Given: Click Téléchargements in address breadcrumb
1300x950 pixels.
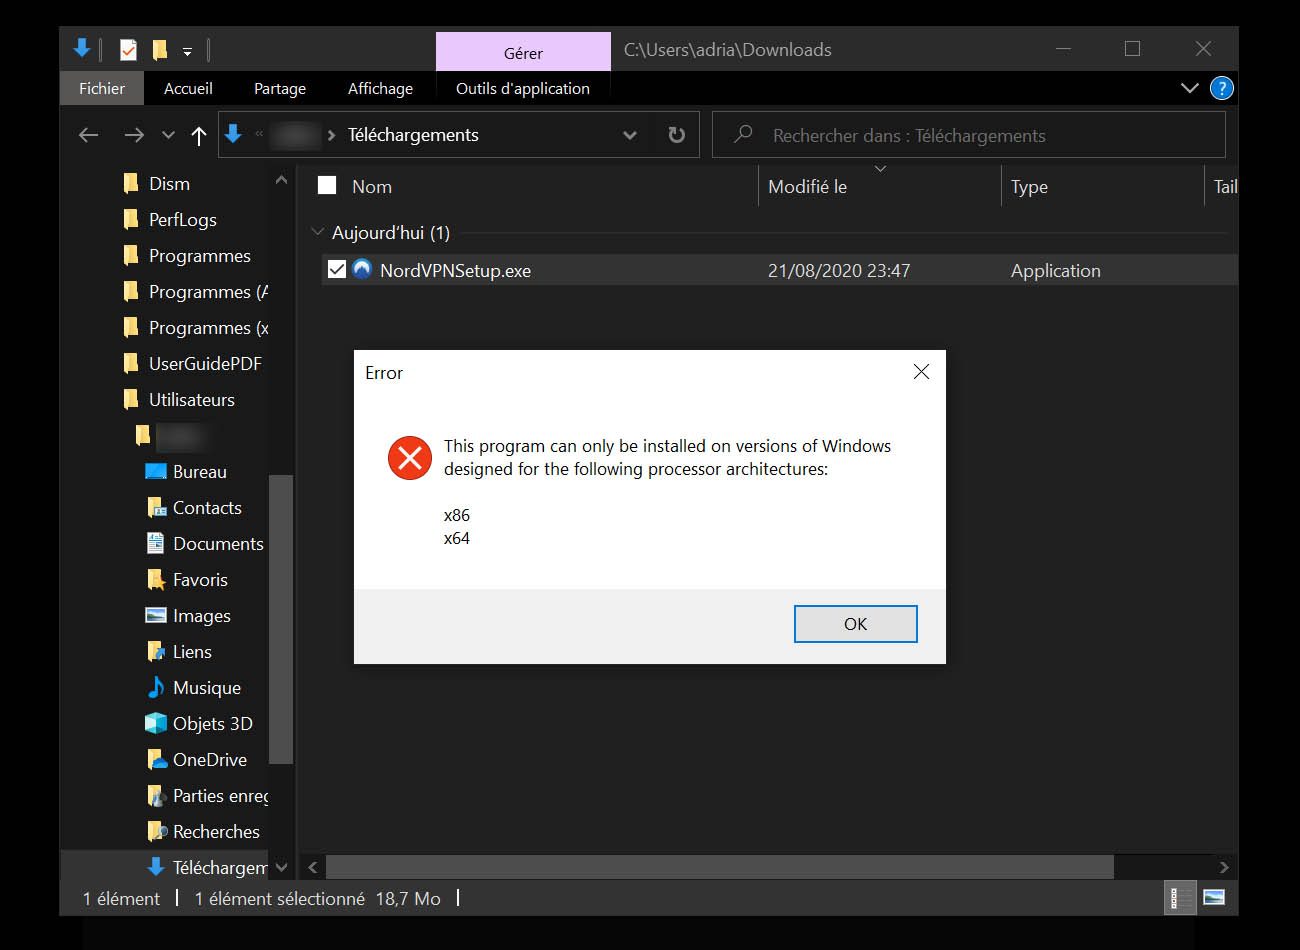Looking at the screenshot, I should 413,135.
